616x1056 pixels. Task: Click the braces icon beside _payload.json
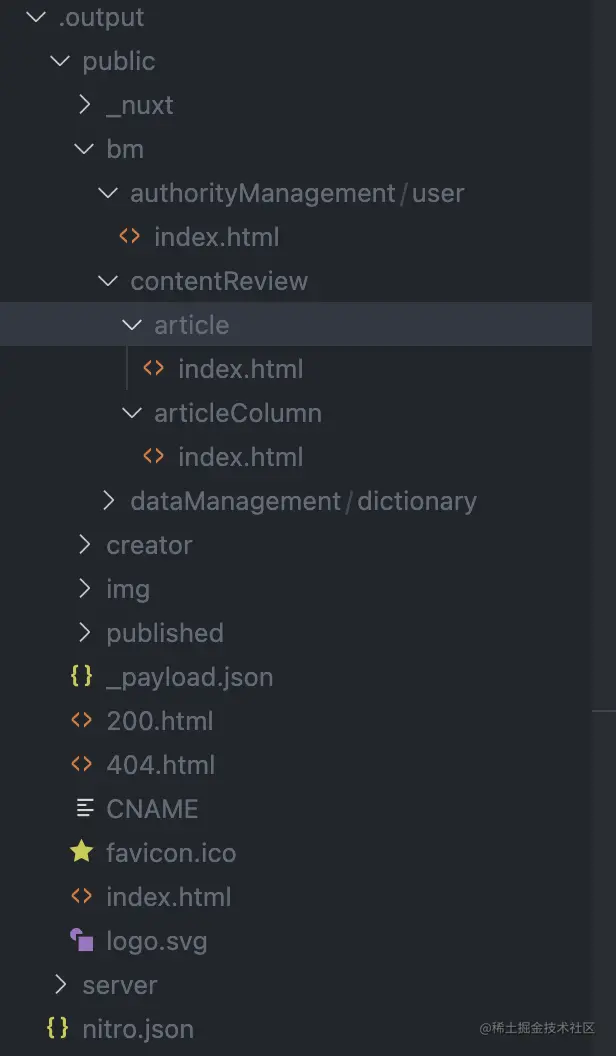point(81,676)
